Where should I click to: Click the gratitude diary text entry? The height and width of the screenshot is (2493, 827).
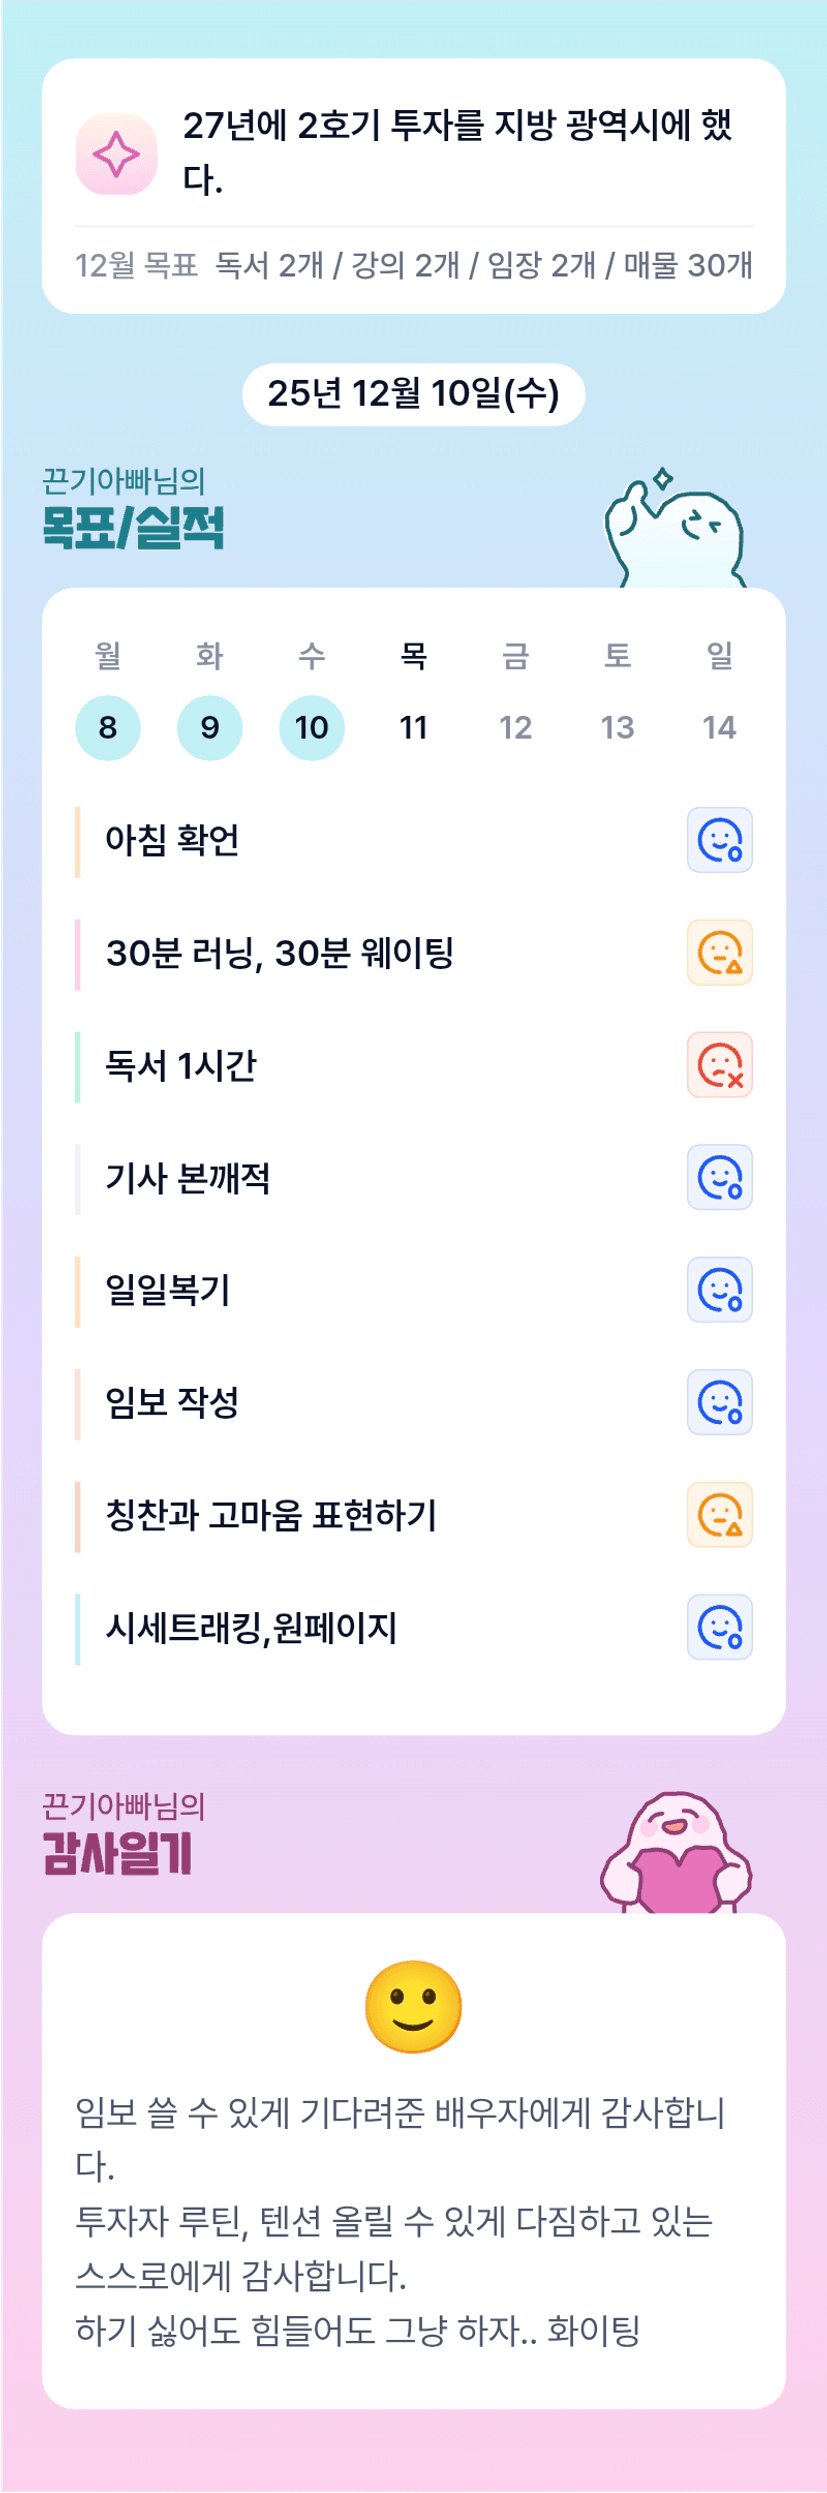tap(400, 2221)
